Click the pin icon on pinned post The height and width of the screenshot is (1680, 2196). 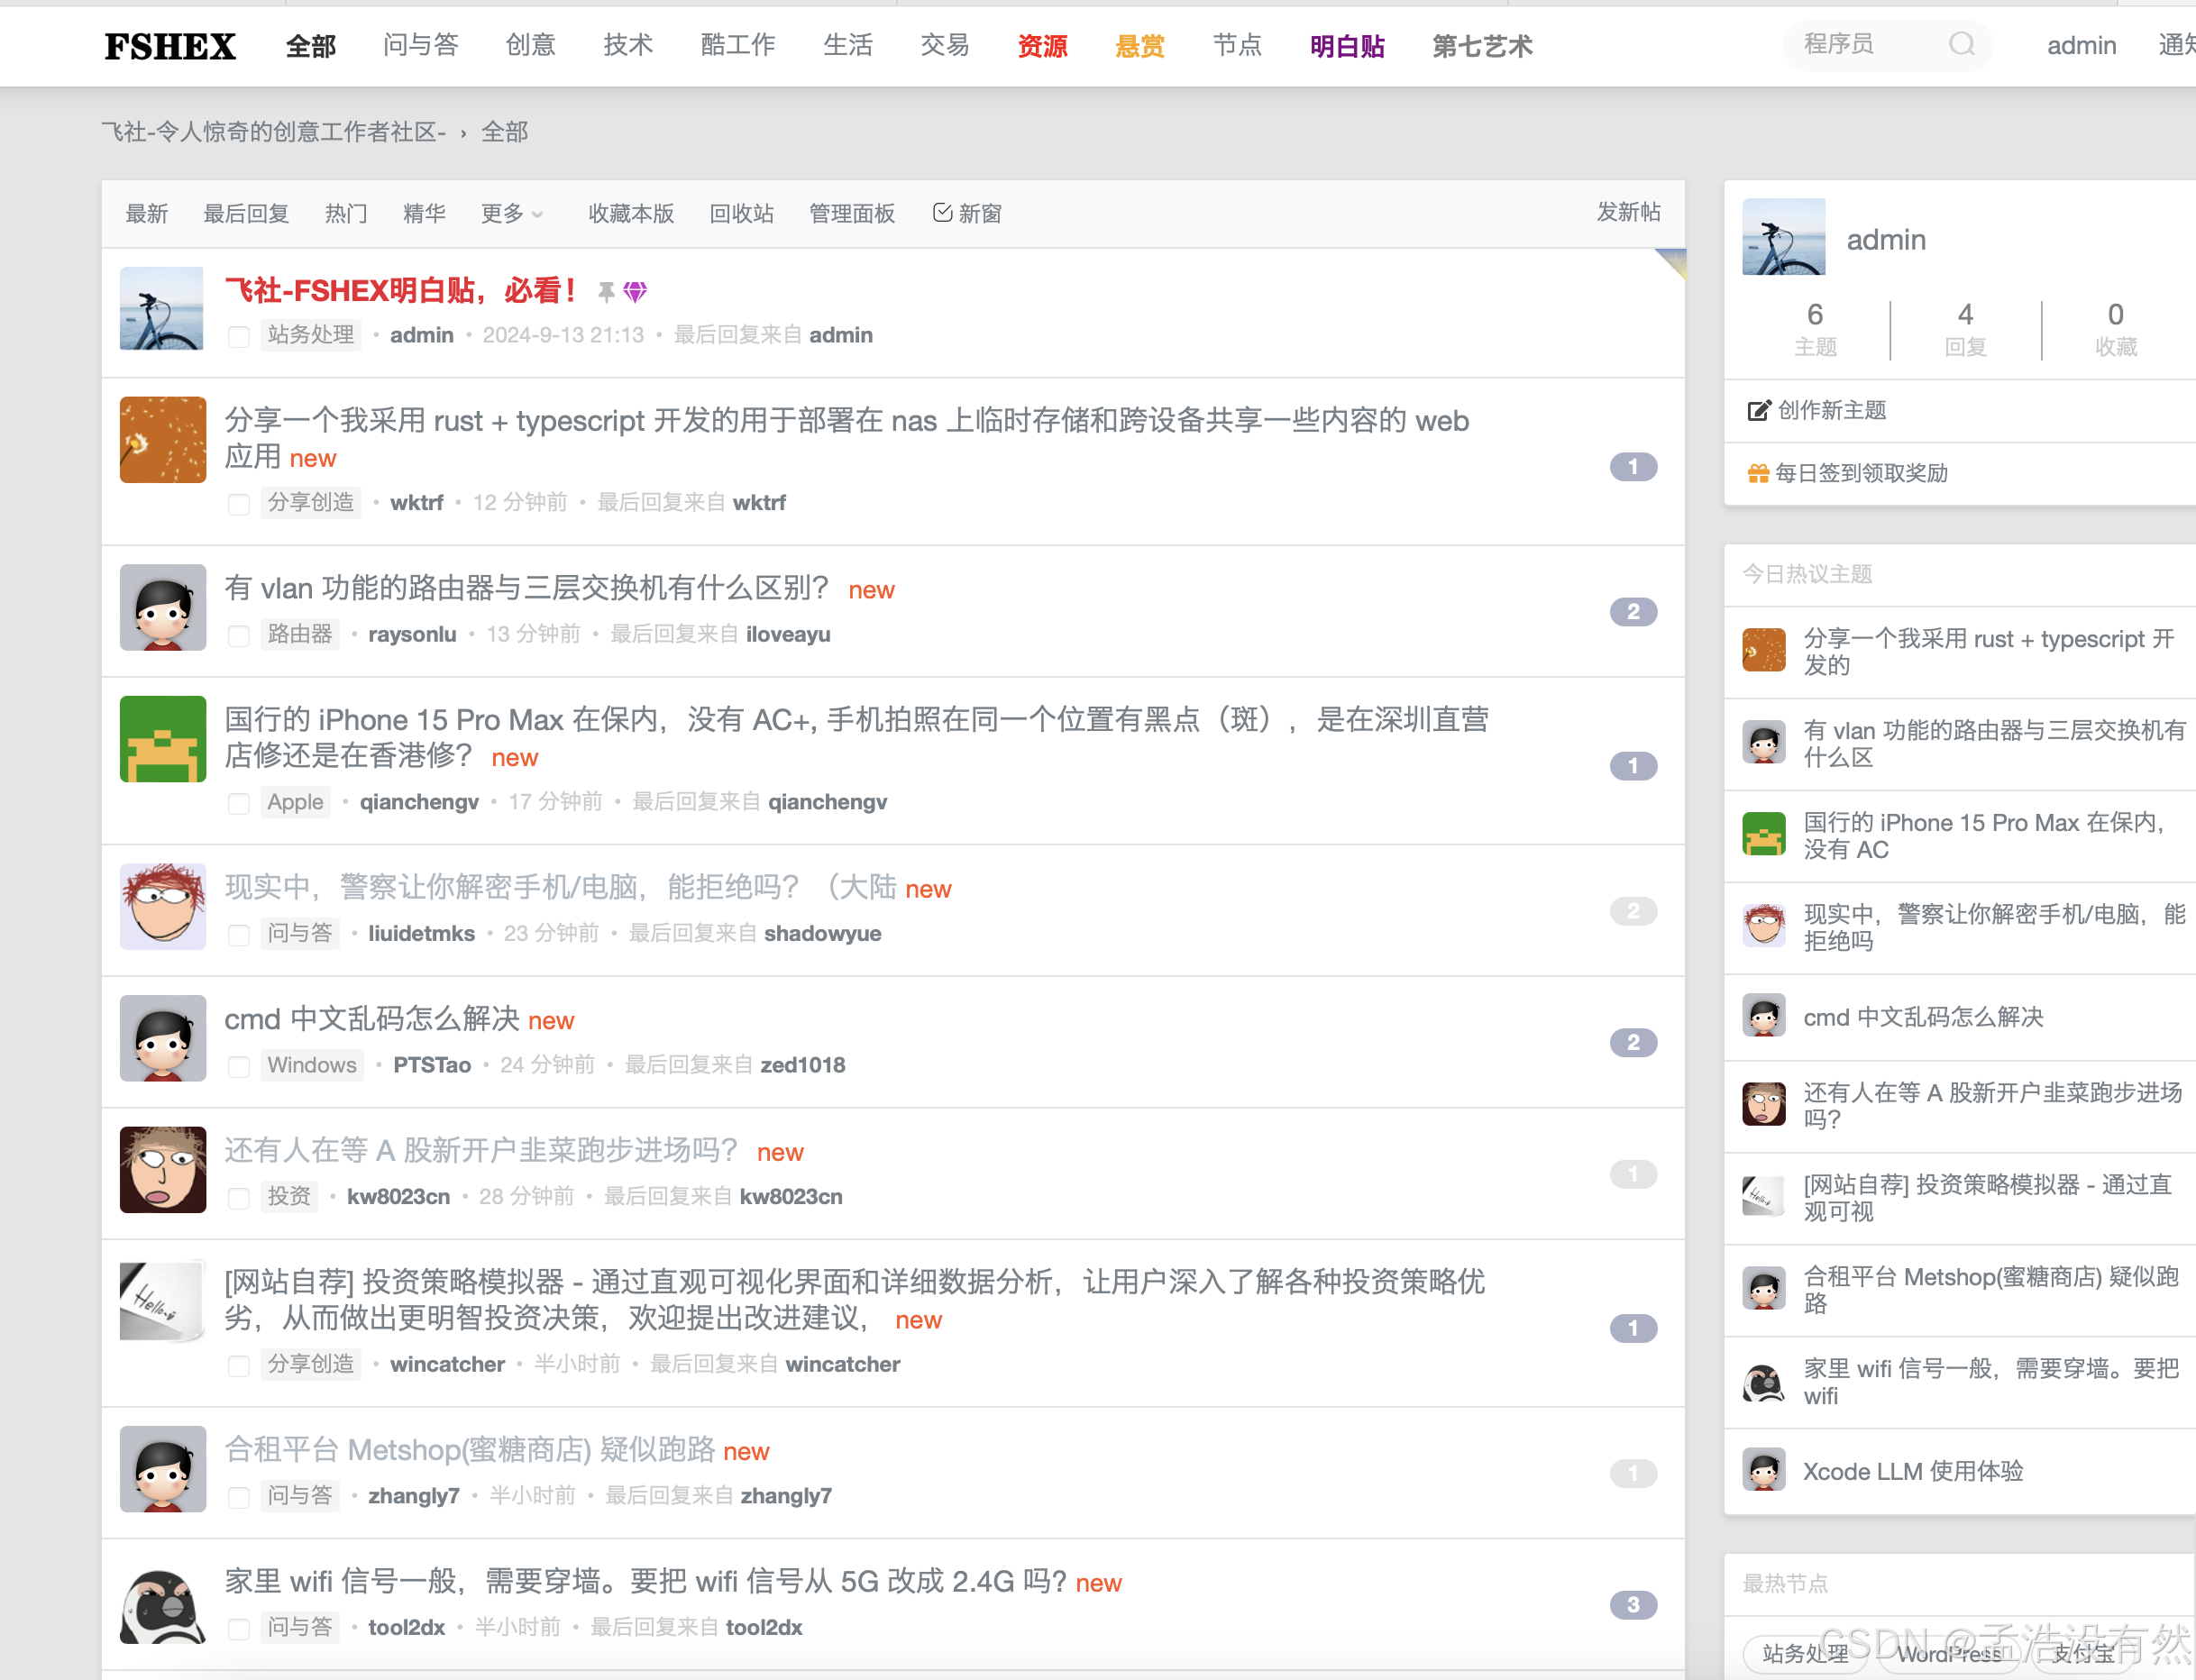pyautogui.click(x=606, y=292)
